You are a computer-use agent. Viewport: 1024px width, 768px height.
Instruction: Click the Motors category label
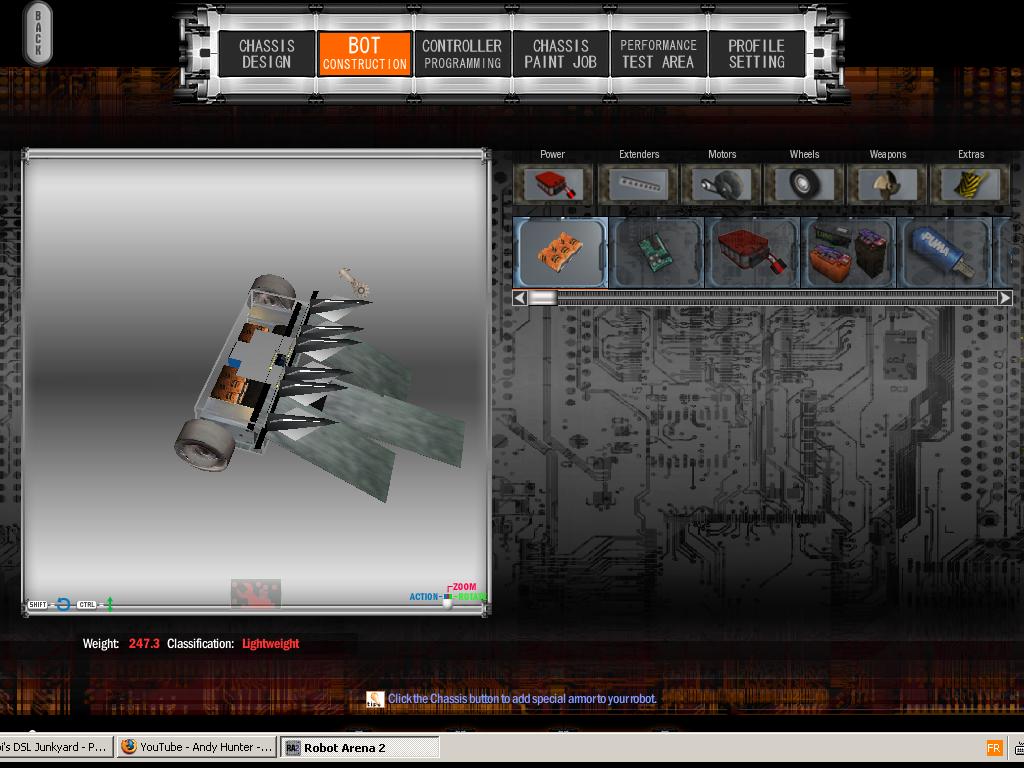(x=722, y=154)
